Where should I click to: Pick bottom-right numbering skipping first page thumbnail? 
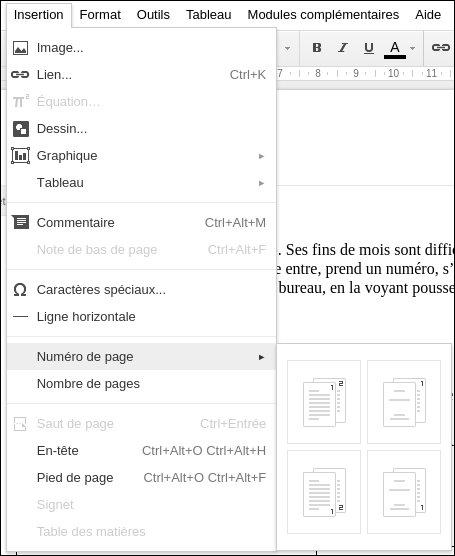(x=404, y=492)
